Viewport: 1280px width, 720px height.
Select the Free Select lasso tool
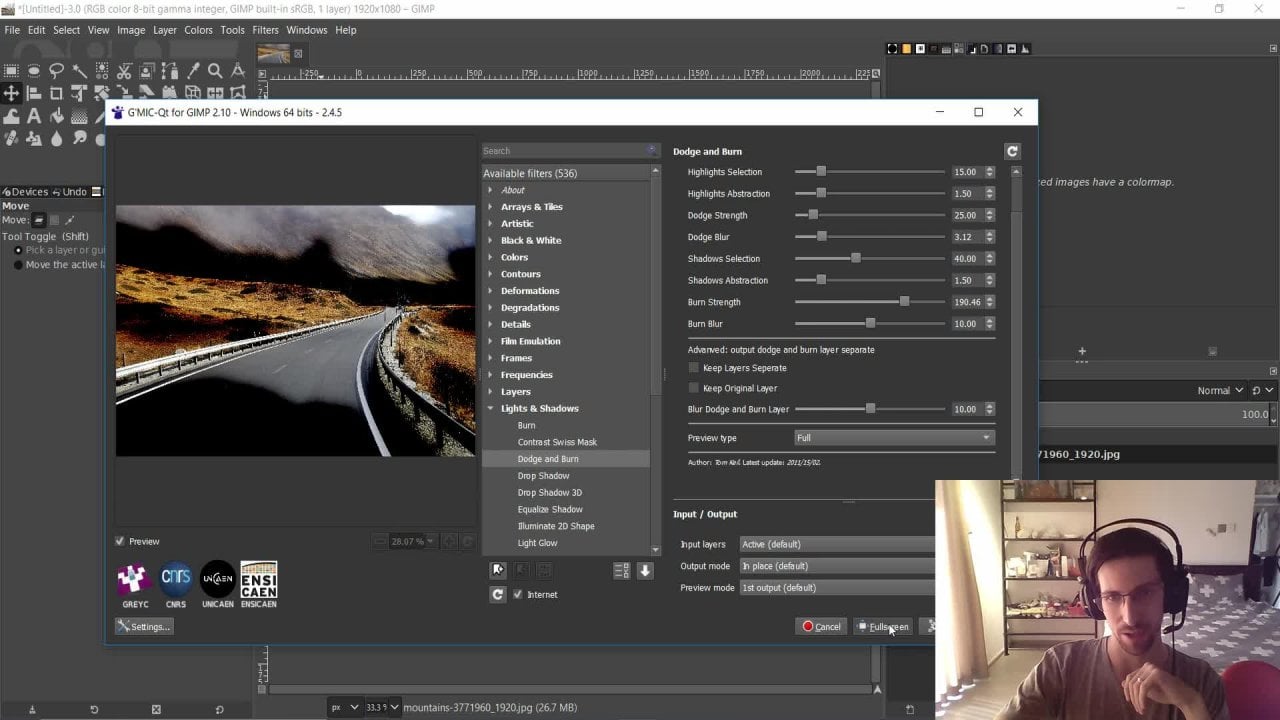pos(56,71)
